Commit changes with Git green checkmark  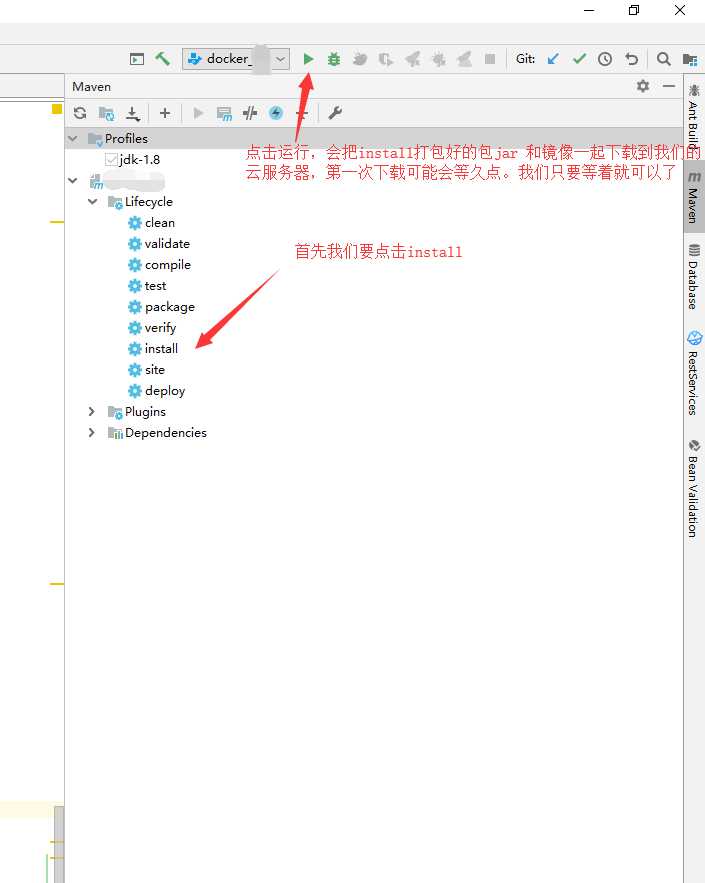coord(579,59)
